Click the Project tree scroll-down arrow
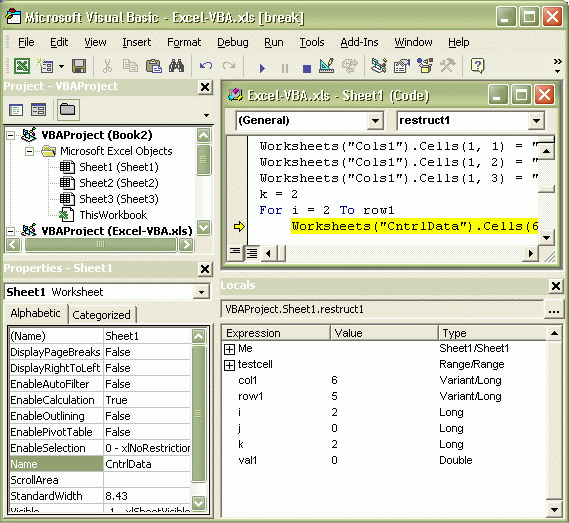The height and width of the screenshot is (523, 569). (204, 228)
